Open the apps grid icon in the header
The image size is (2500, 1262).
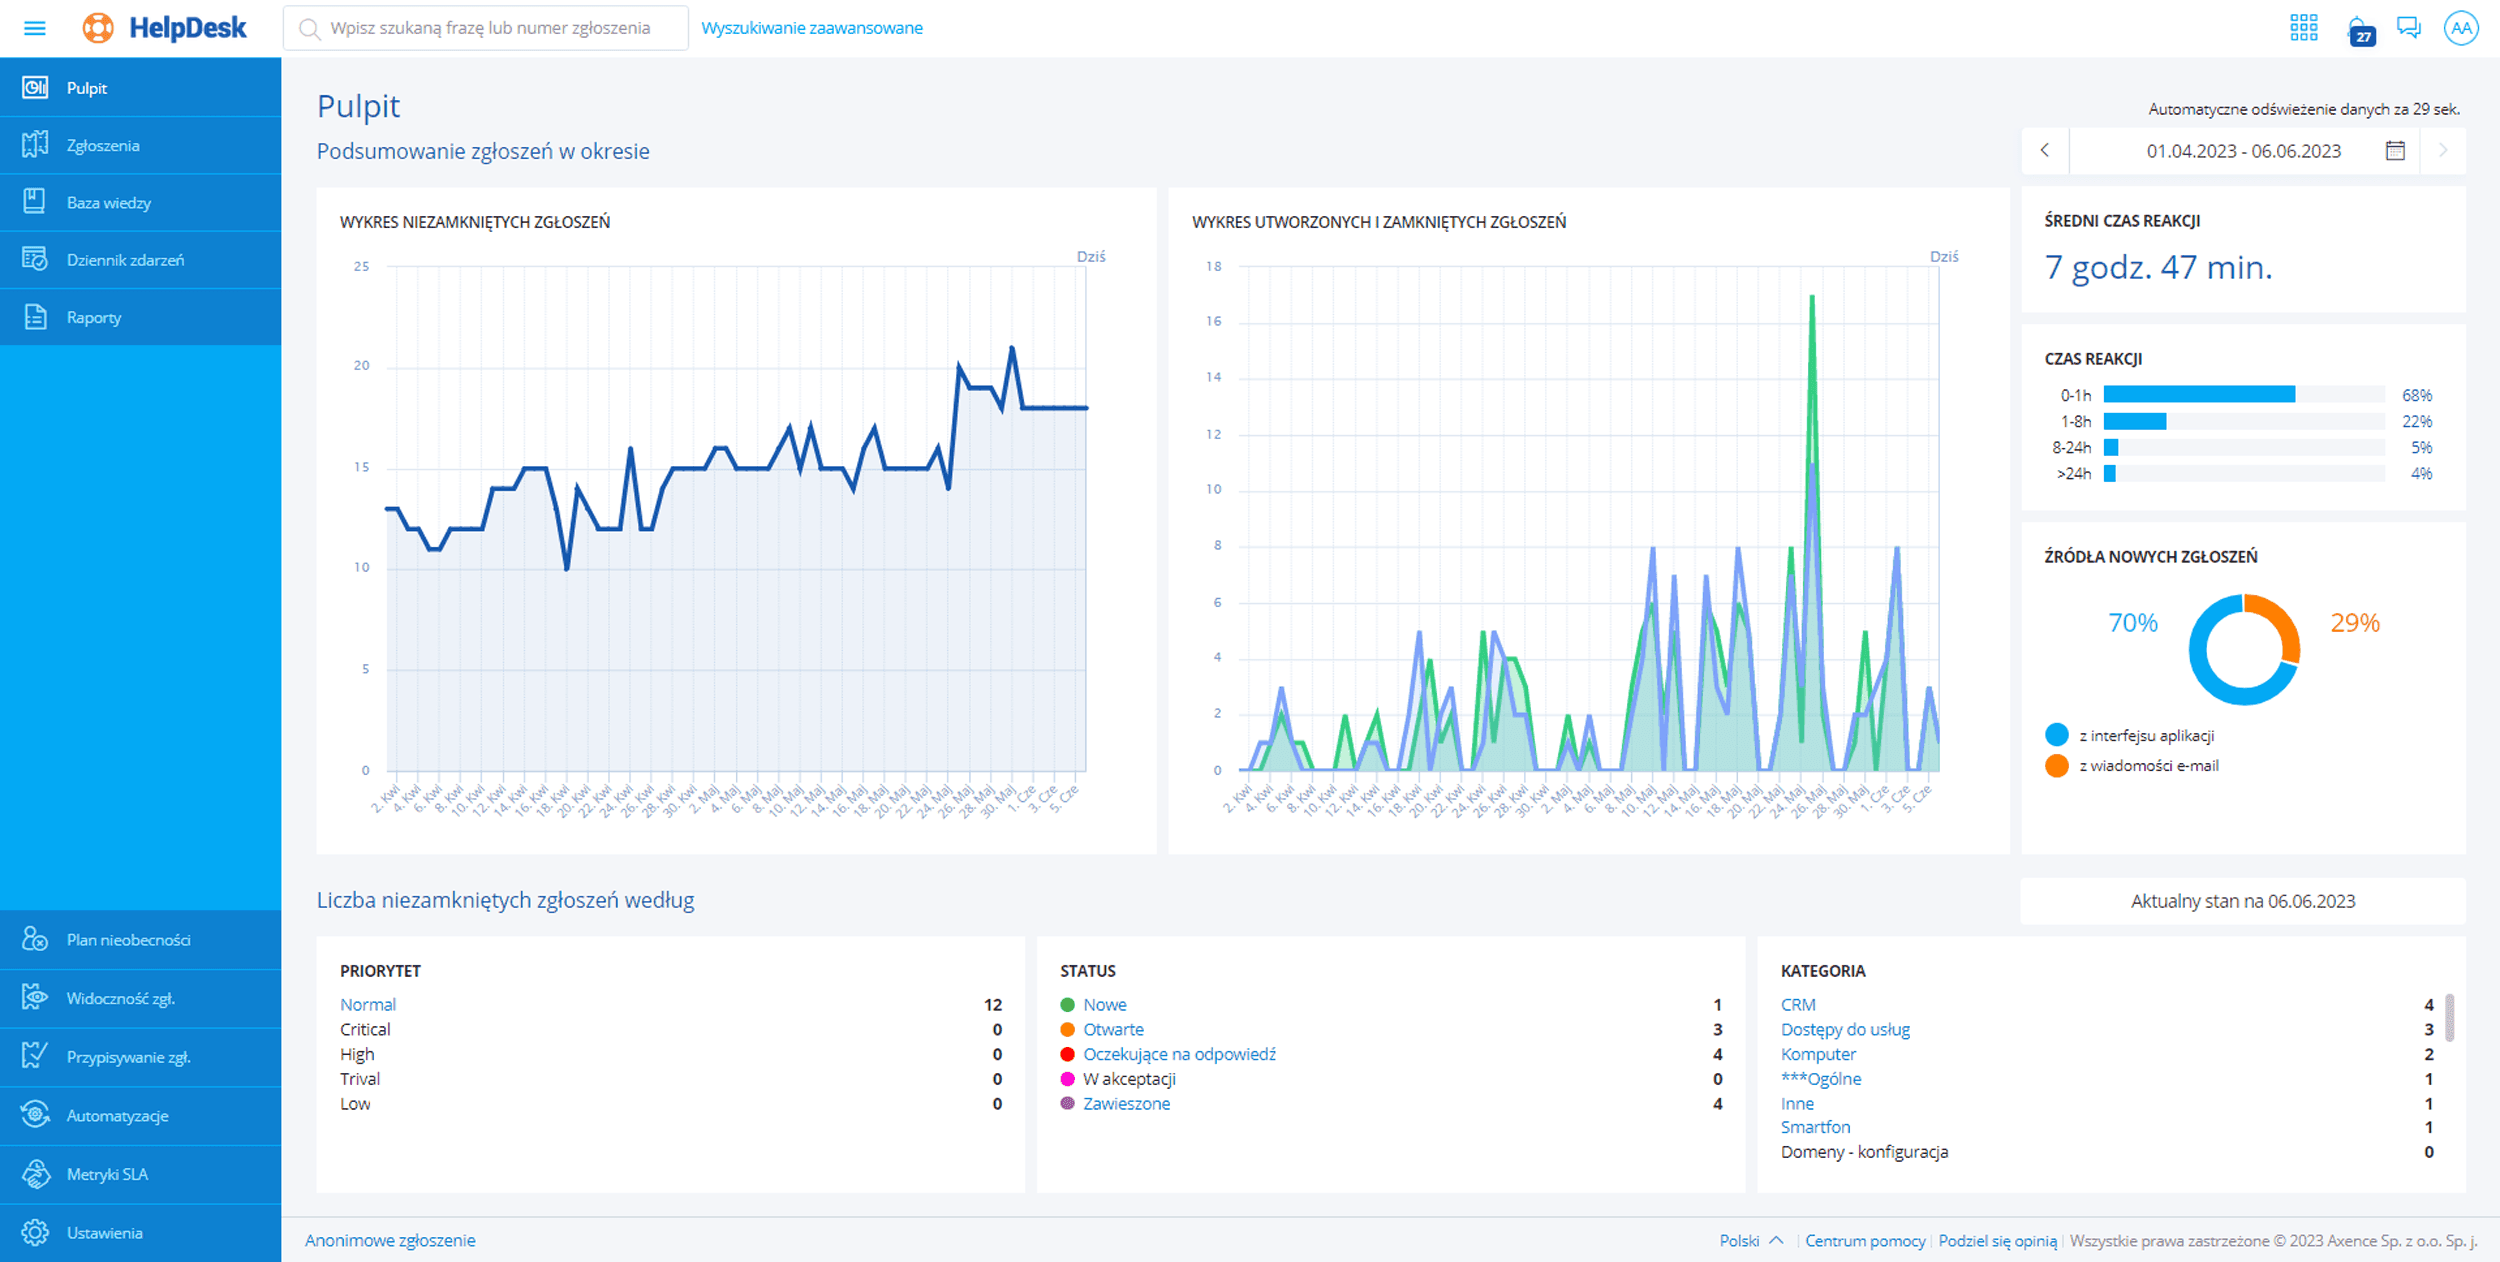(x=2304, y=27)
